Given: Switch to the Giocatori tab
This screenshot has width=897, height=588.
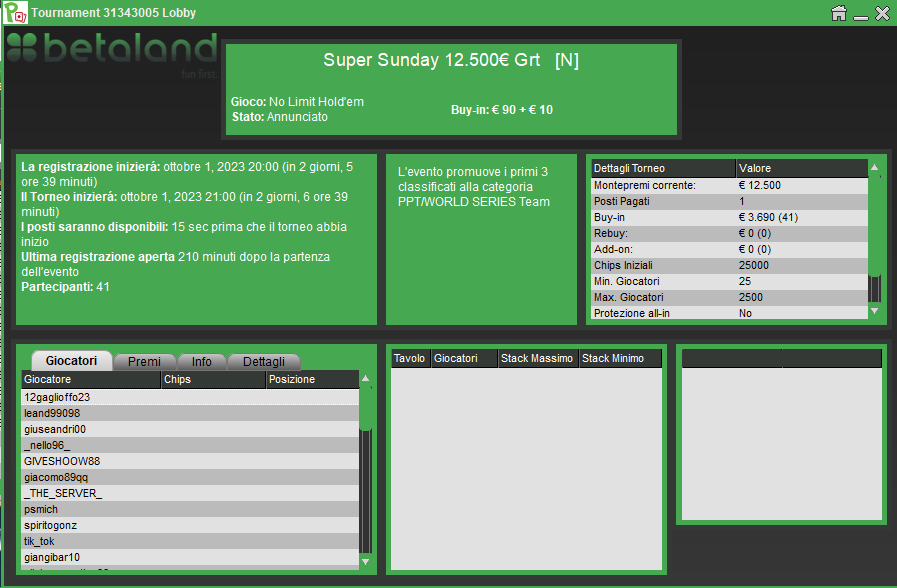Looking at the screenshot, I should point(71,361).
